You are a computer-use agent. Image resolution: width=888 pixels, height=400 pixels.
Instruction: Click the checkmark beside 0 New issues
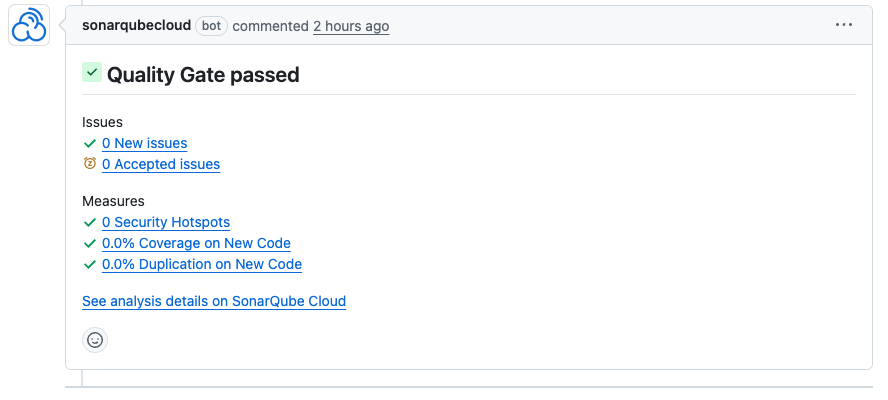[x=90, y=144]
